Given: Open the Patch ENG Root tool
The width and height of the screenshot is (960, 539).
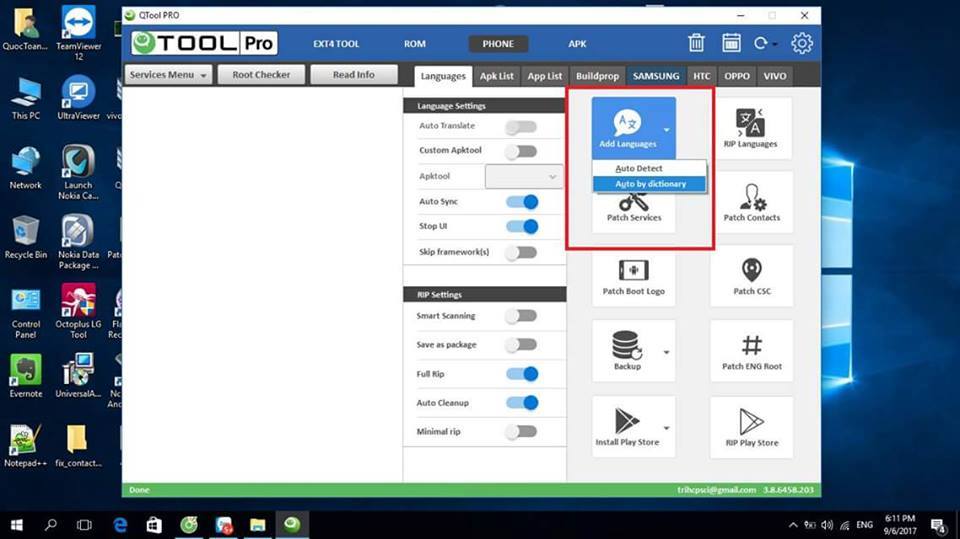Looking at the screenshot, I should point(752,351).
